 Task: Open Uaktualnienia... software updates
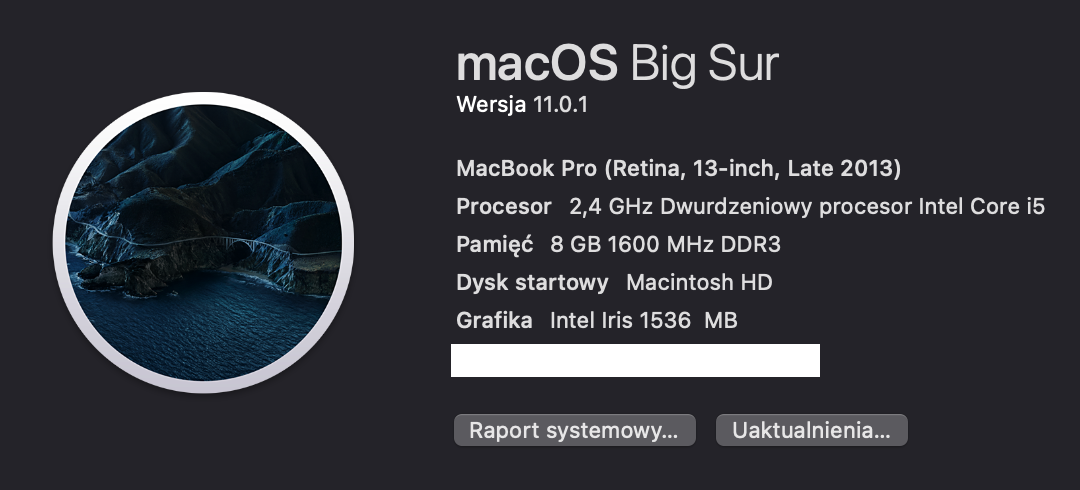tap(811, 430)
